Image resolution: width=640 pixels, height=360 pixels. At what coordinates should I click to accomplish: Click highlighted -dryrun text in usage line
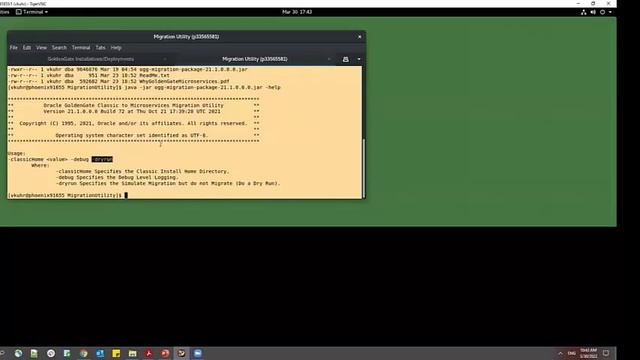[102, 159]
